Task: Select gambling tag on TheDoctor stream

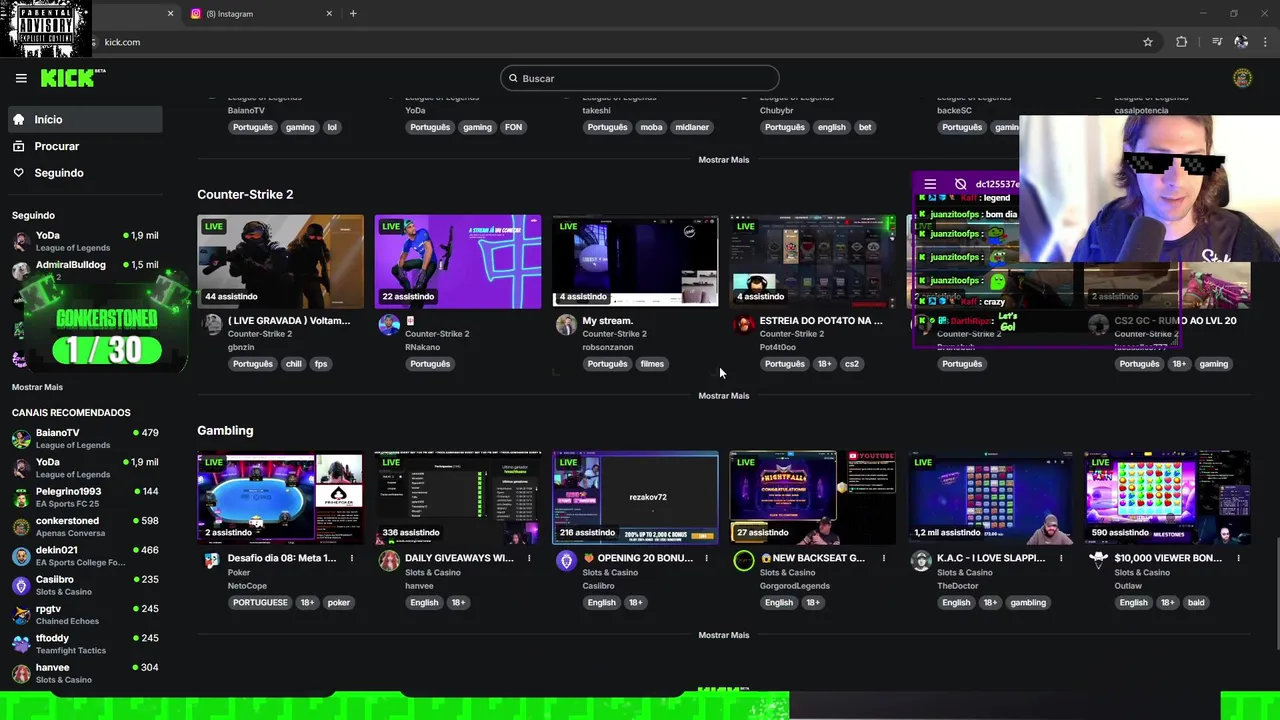Action: pos(1028,603)
